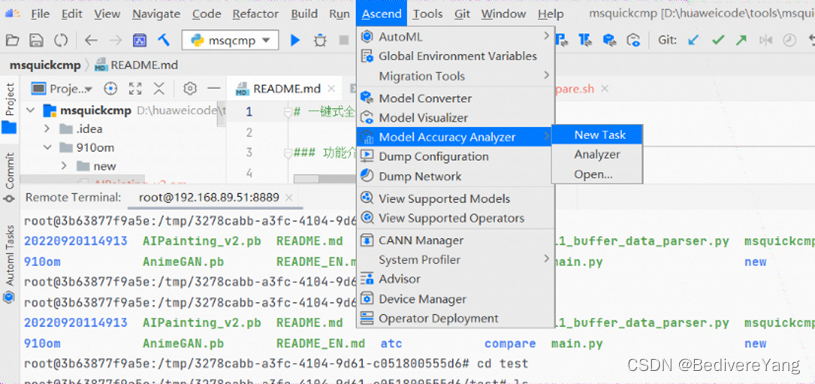Close the compare.sh editor tab
The image size is (815, 384).
click(604, 89)
